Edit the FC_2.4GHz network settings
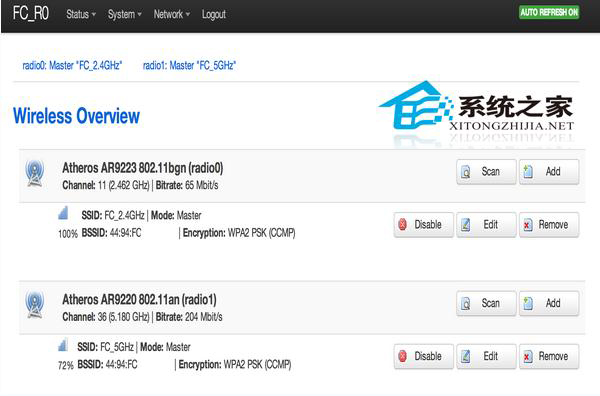The width and height of the screenshot is (600, 396). tap(486, 225)
